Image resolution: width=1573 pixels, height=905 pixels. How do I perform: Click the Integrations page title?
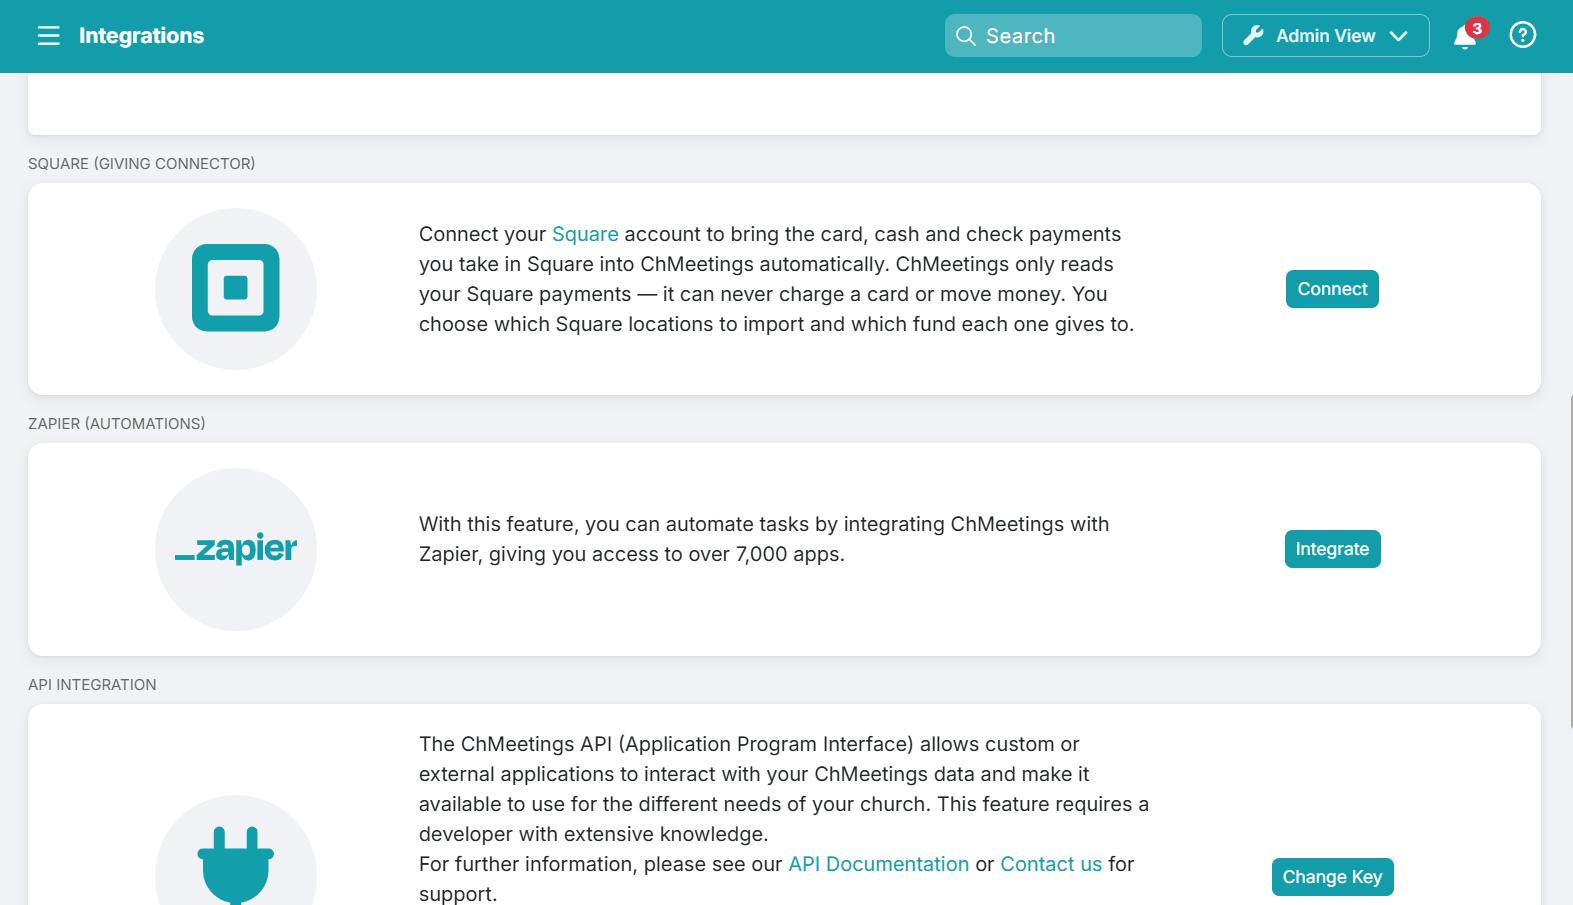click(141, 36)
